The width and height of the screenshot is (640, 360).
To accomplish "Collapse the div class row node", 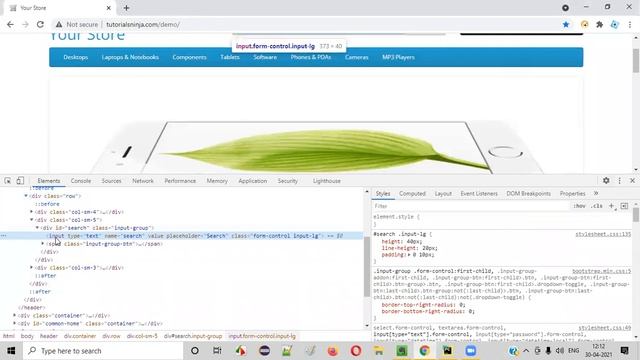I will click(26, 196).
